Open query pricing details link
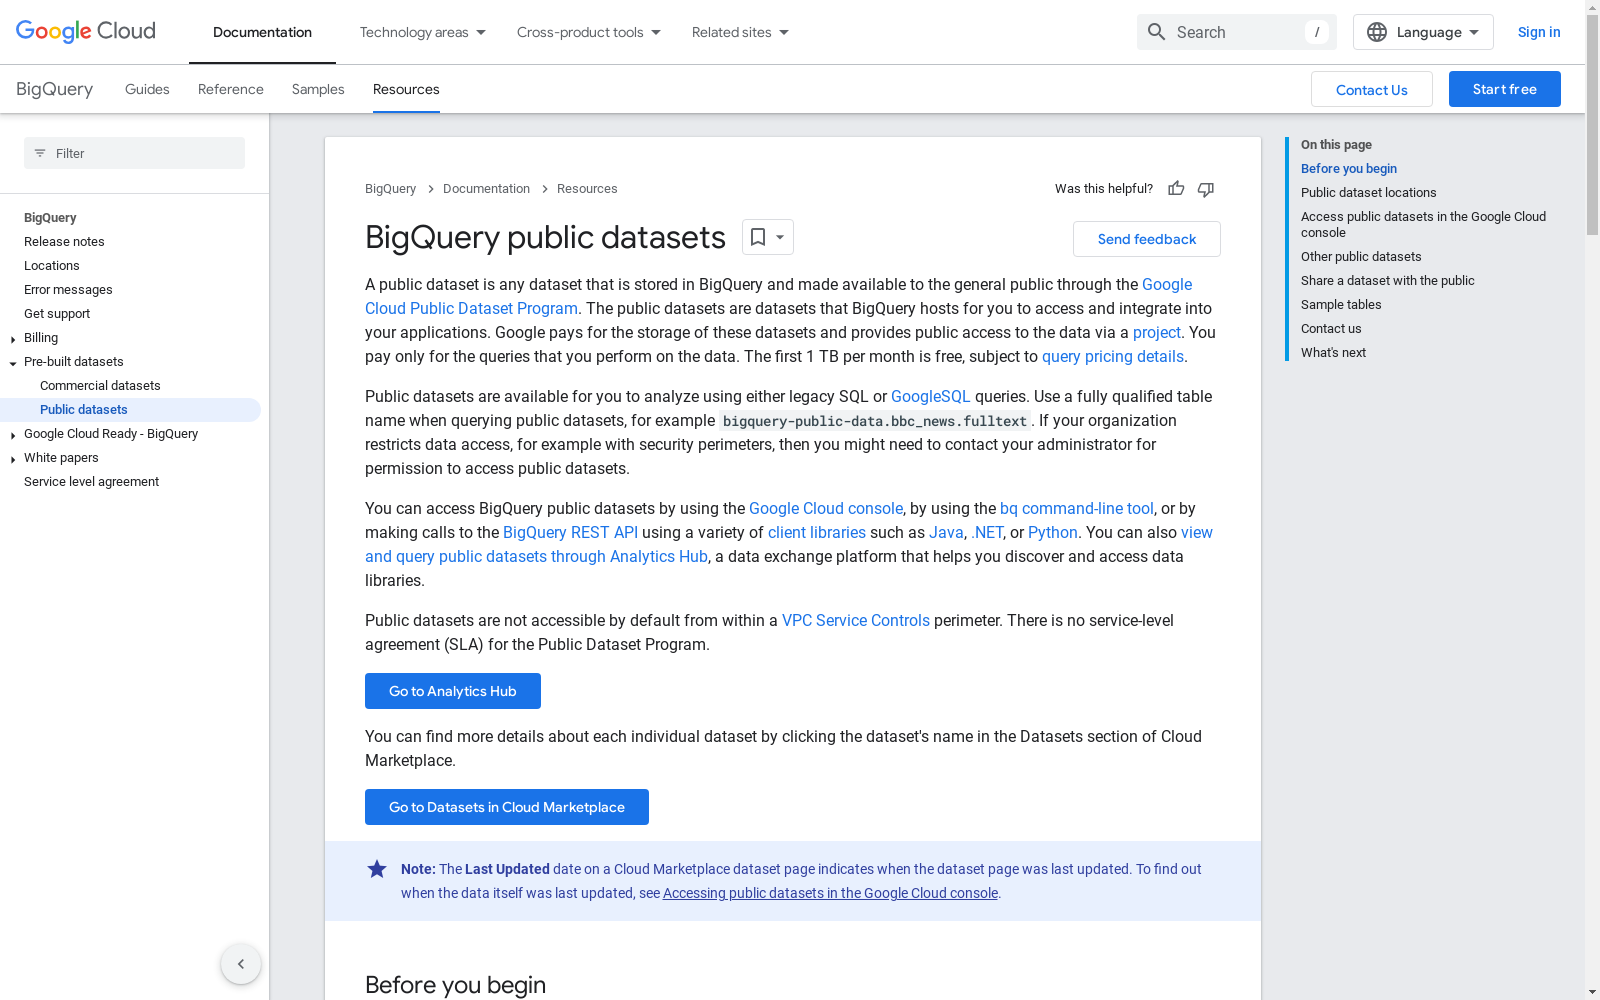This screenshot has width=1600, height=1000. pyautogui.click(x=1113, y=357)
